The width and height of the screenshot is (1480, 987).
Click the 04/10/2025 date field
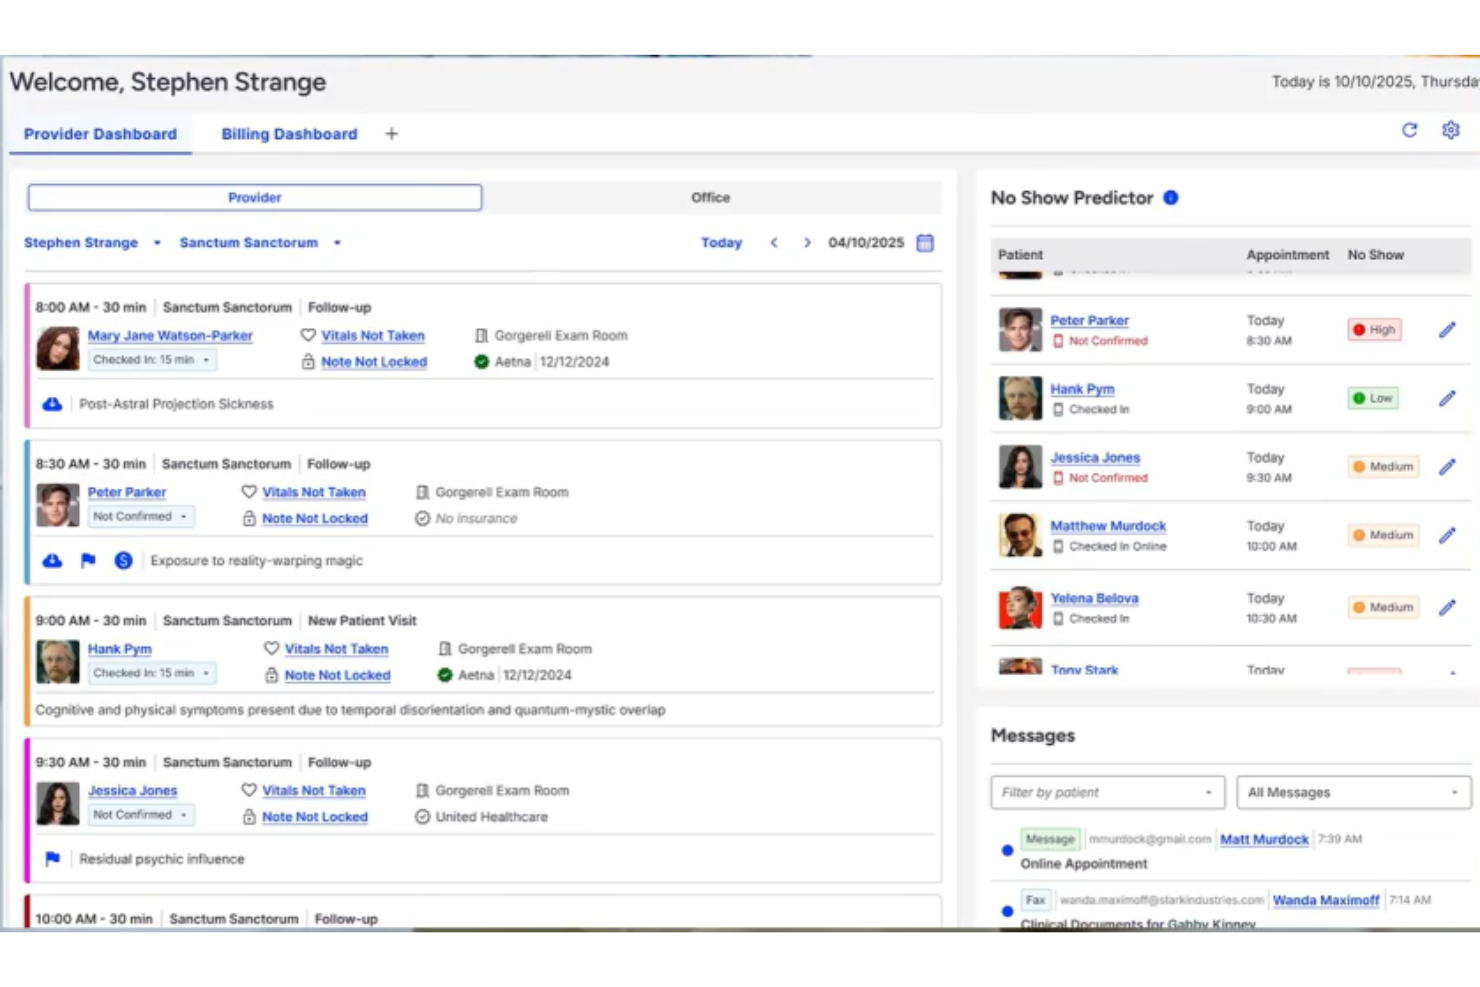pos(866,243)
